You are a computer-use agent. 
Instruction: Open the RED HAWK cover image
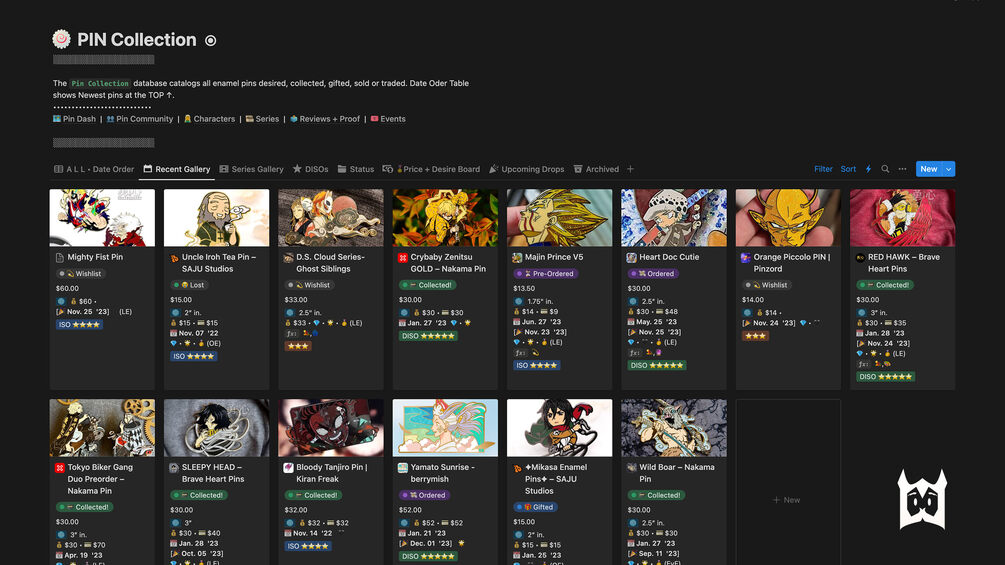902,218
